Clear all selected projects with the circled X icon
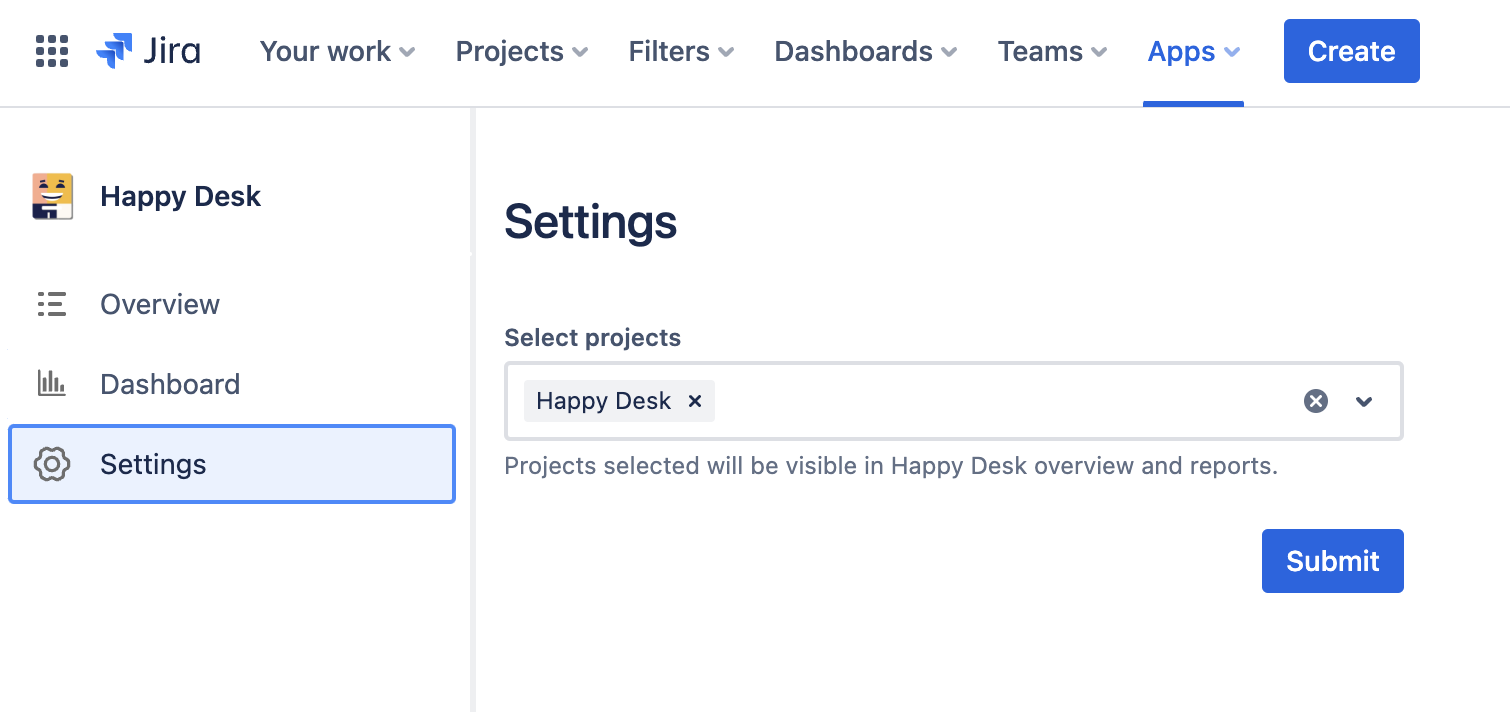The width and height of the screenshot is (1510, 712). [x=1314, y=401]
